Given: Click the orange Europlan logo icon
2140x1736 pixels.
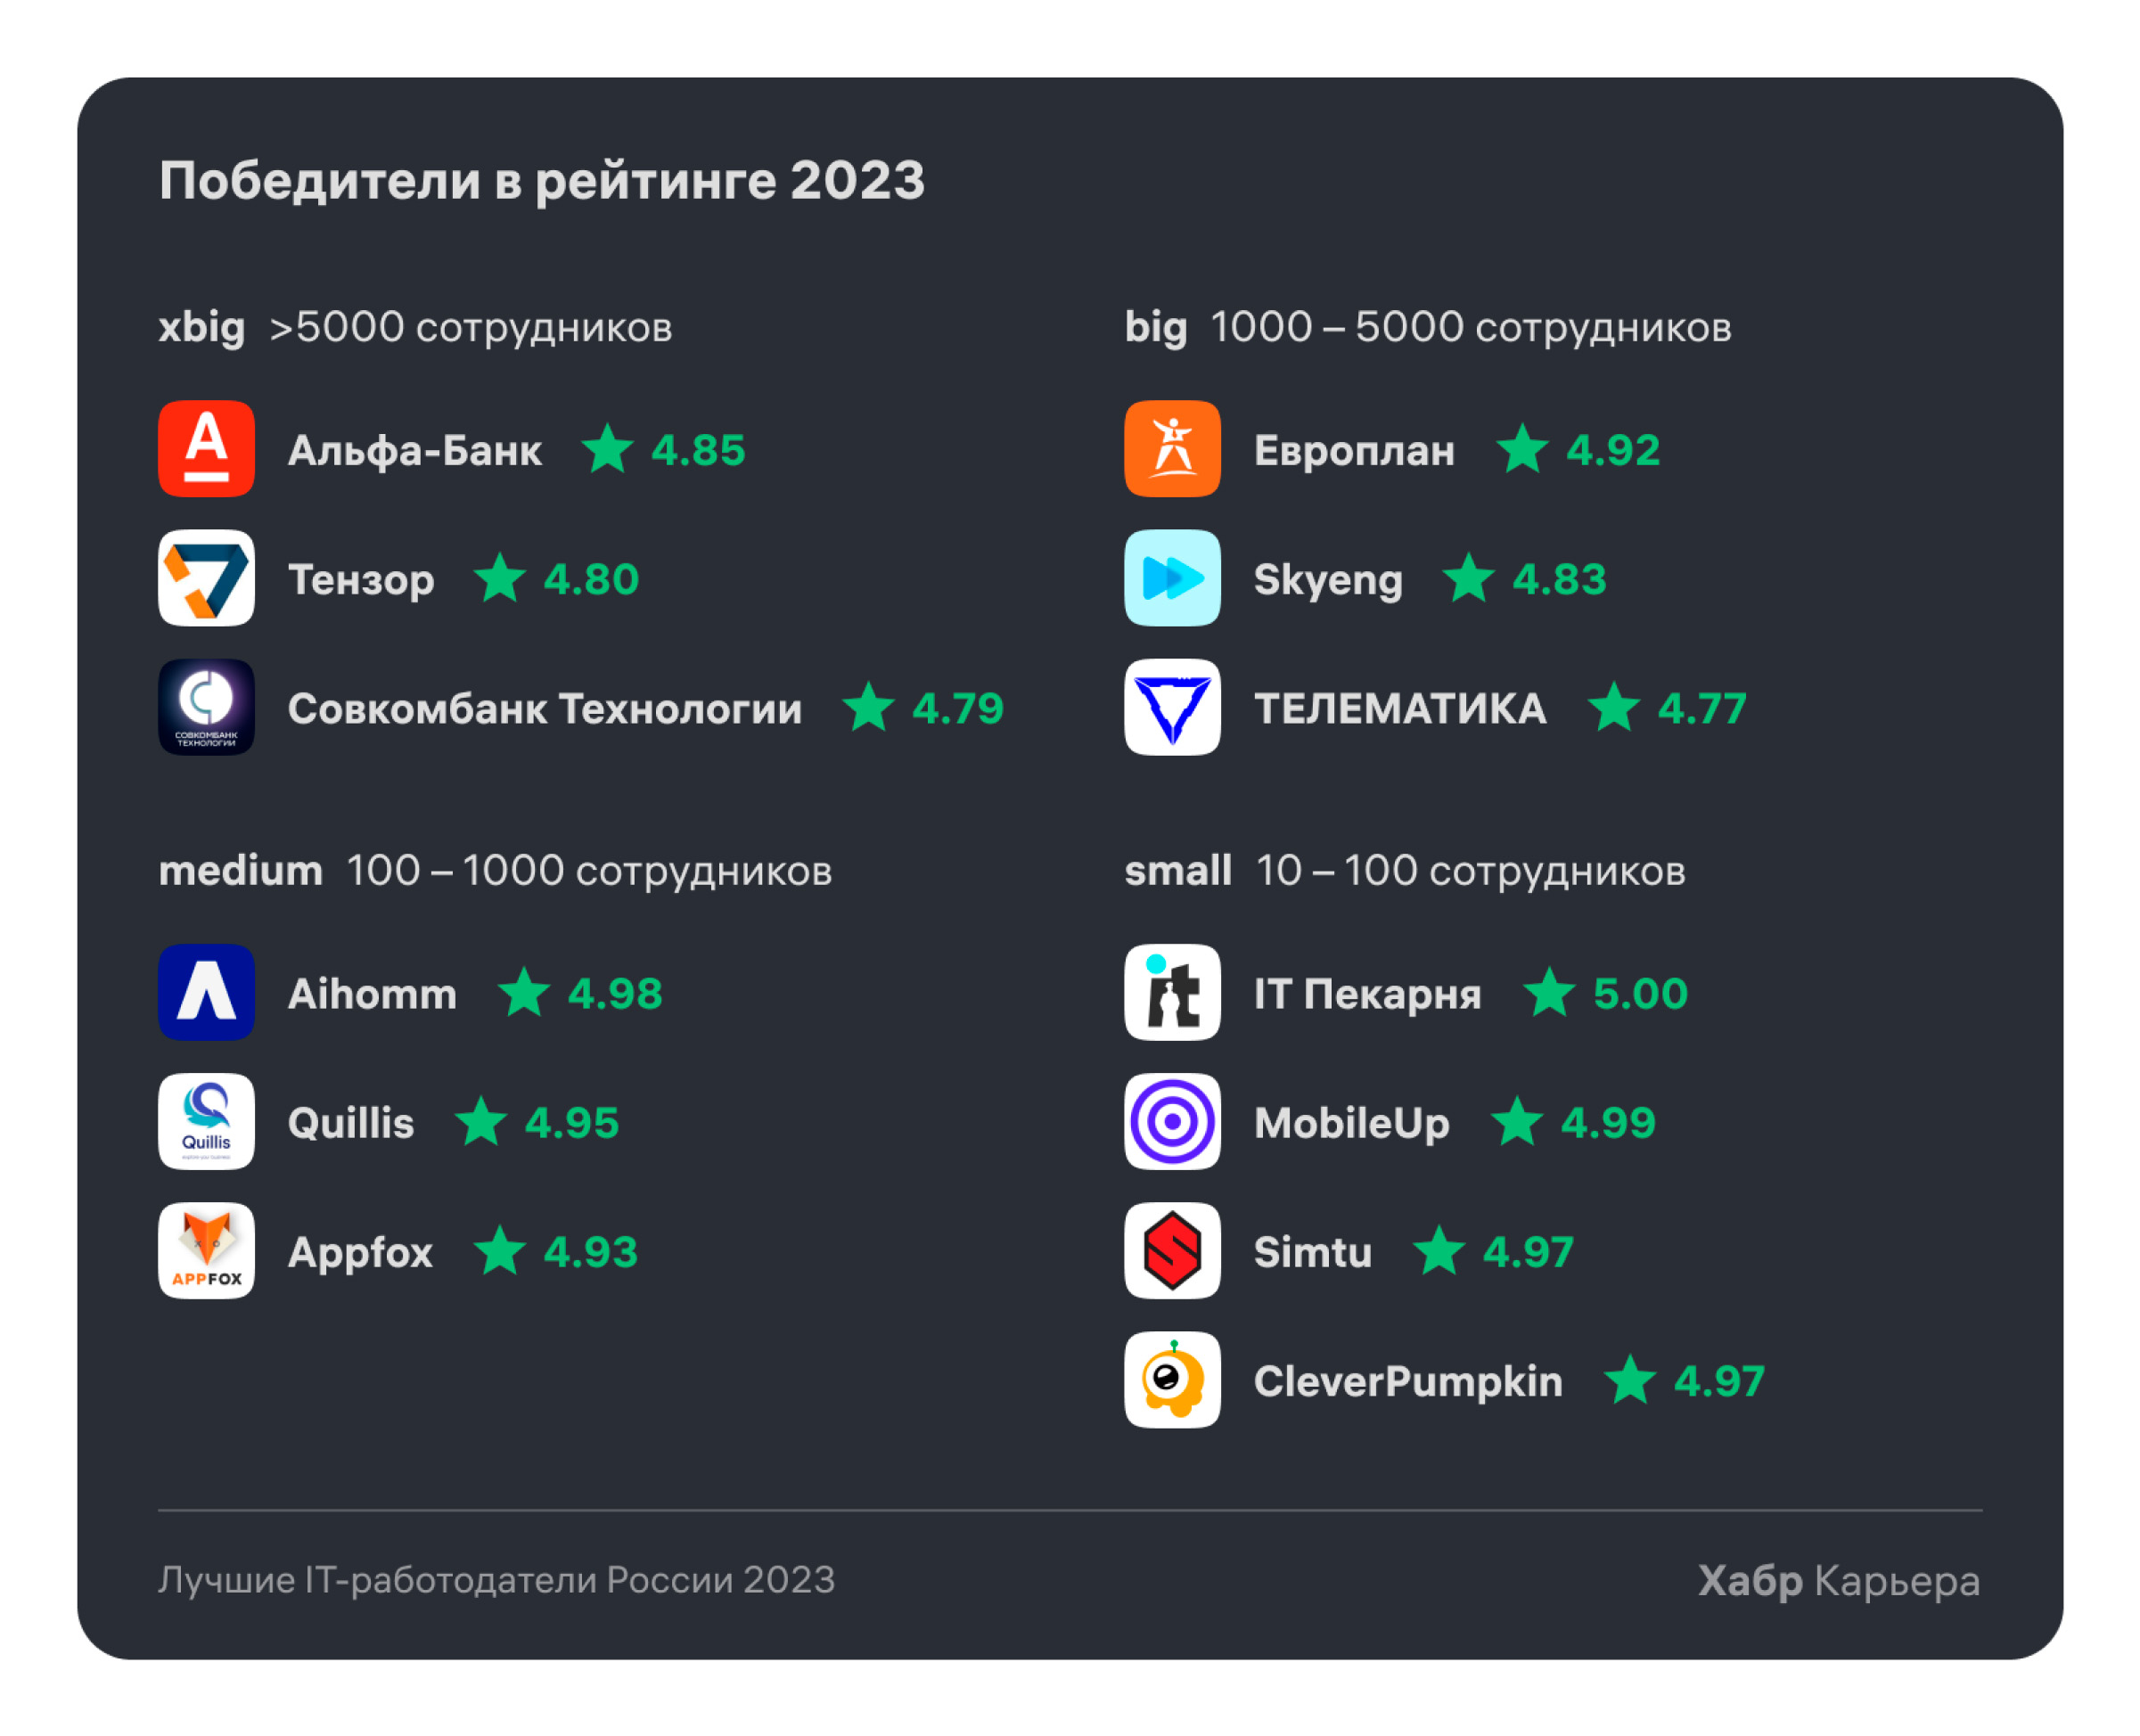Looking at the screenshot, I should pyautogui.click(x=1172, y=449).
